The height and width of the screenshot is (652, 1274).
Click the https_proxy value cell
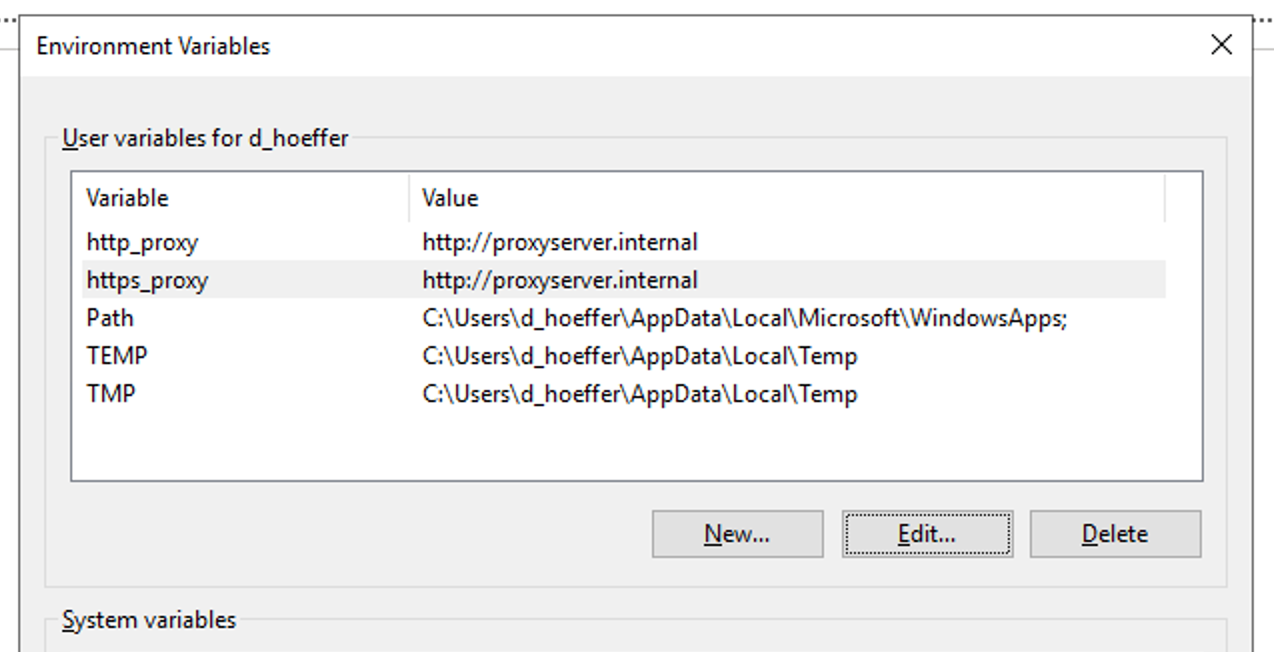[560, 280]
